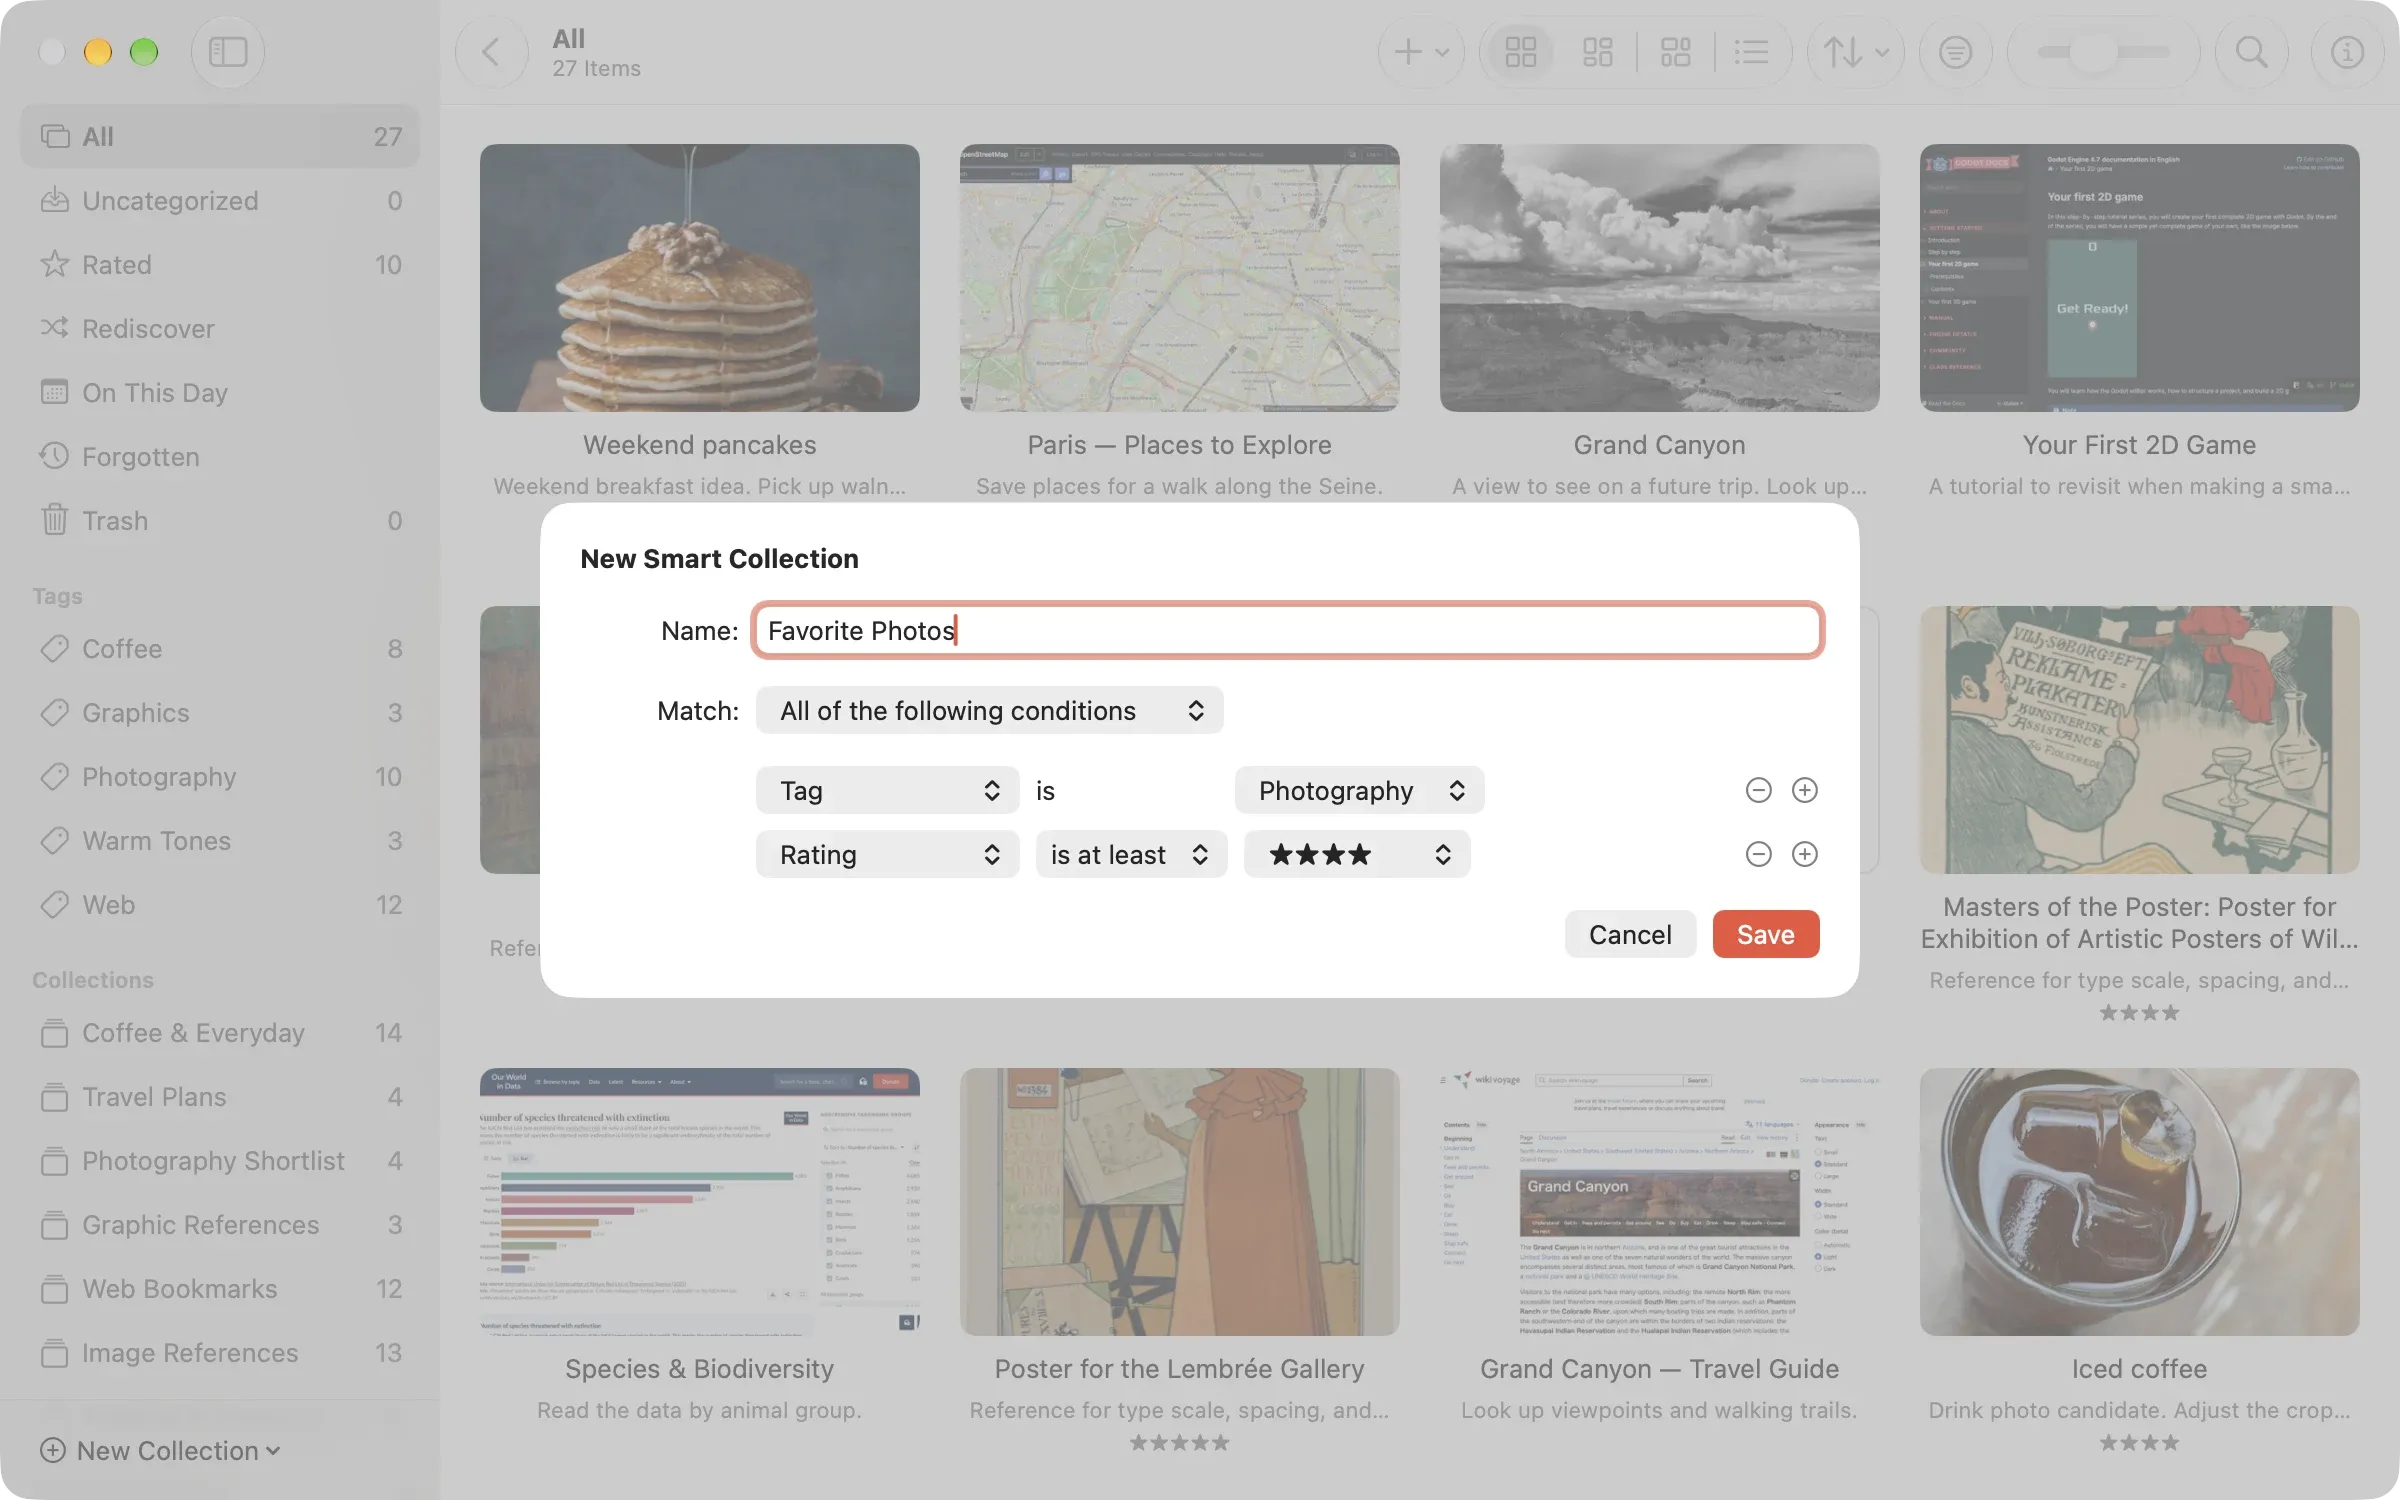Open the Rated sidebar section

point(220,264)
